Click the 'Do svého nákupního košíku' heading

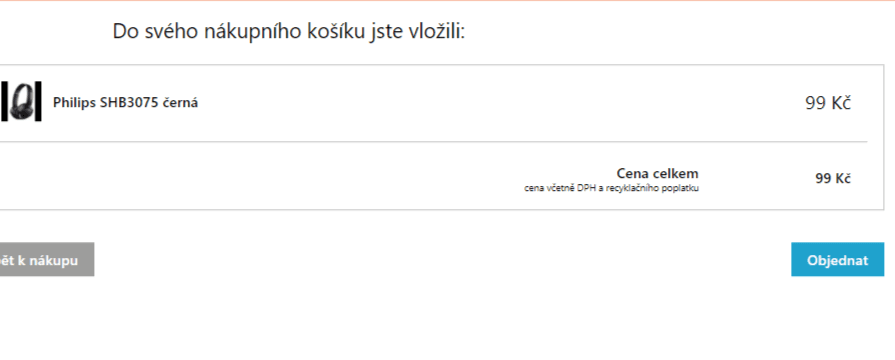pos(289,31)
